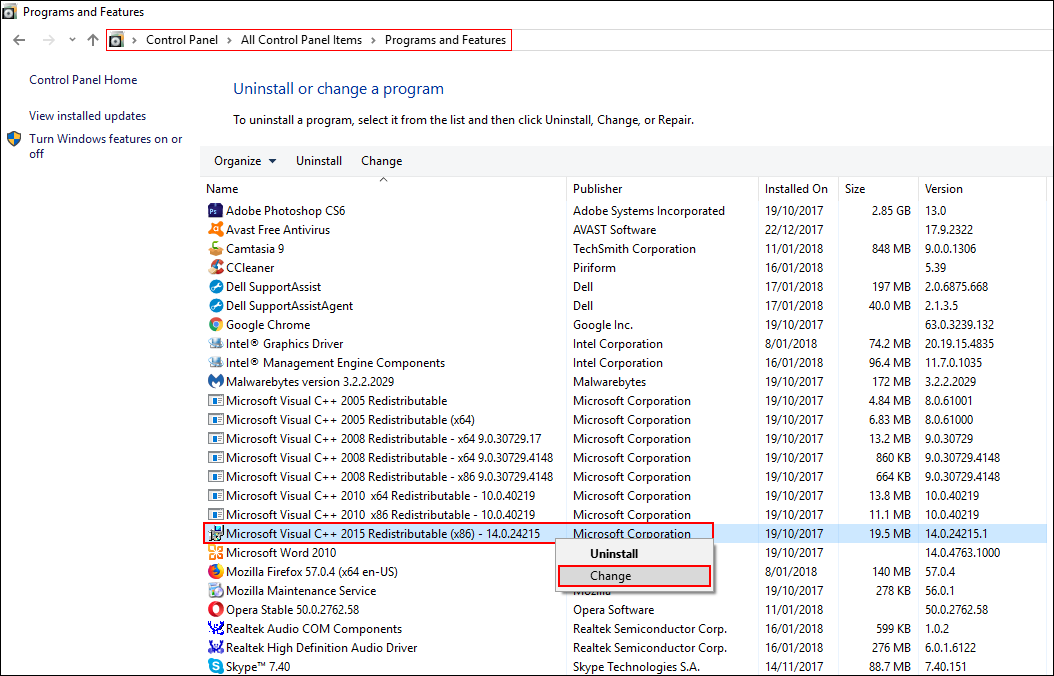The width and height of the screenshot is (1054, 676).
Task: Expand the chevron after Control Panel breadcrumb
Action: pyautogui.click(x=229, y=40)
